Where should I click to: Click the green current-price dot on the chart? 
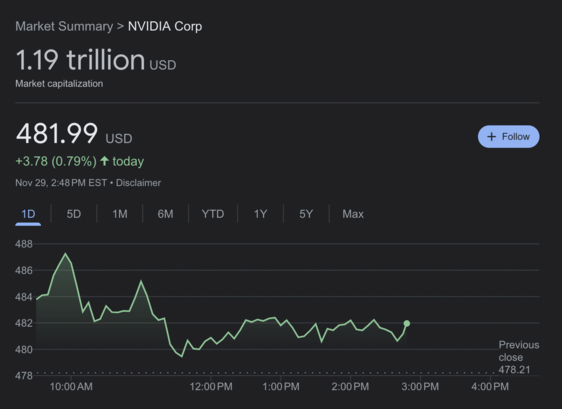407,323
